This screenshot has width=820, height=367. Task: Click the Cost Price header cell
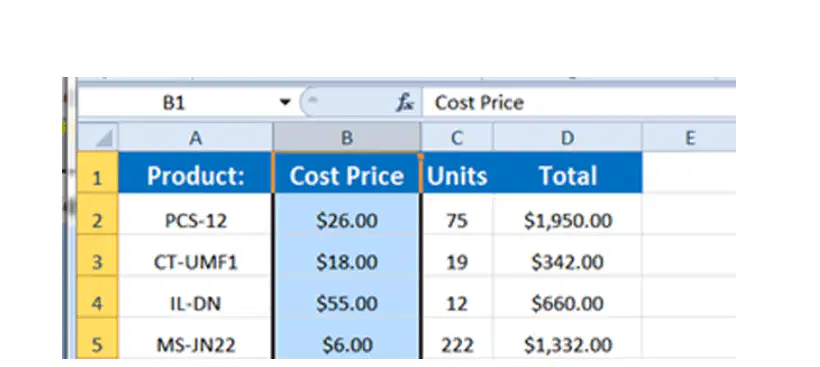[347, 173]
